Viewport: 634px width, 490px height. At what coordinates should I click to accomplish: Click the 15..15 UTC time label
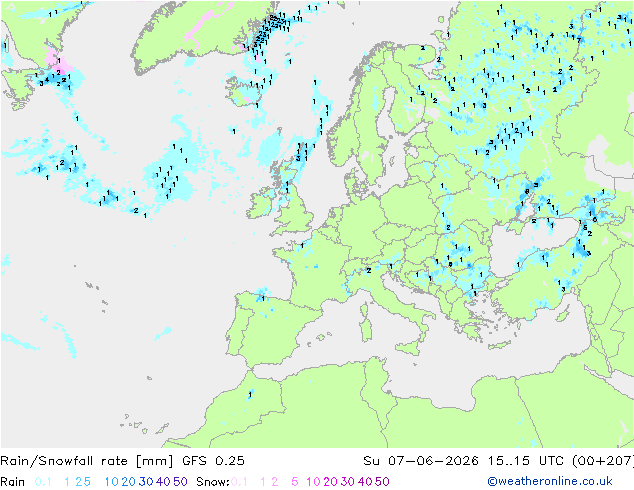[526, 460]
